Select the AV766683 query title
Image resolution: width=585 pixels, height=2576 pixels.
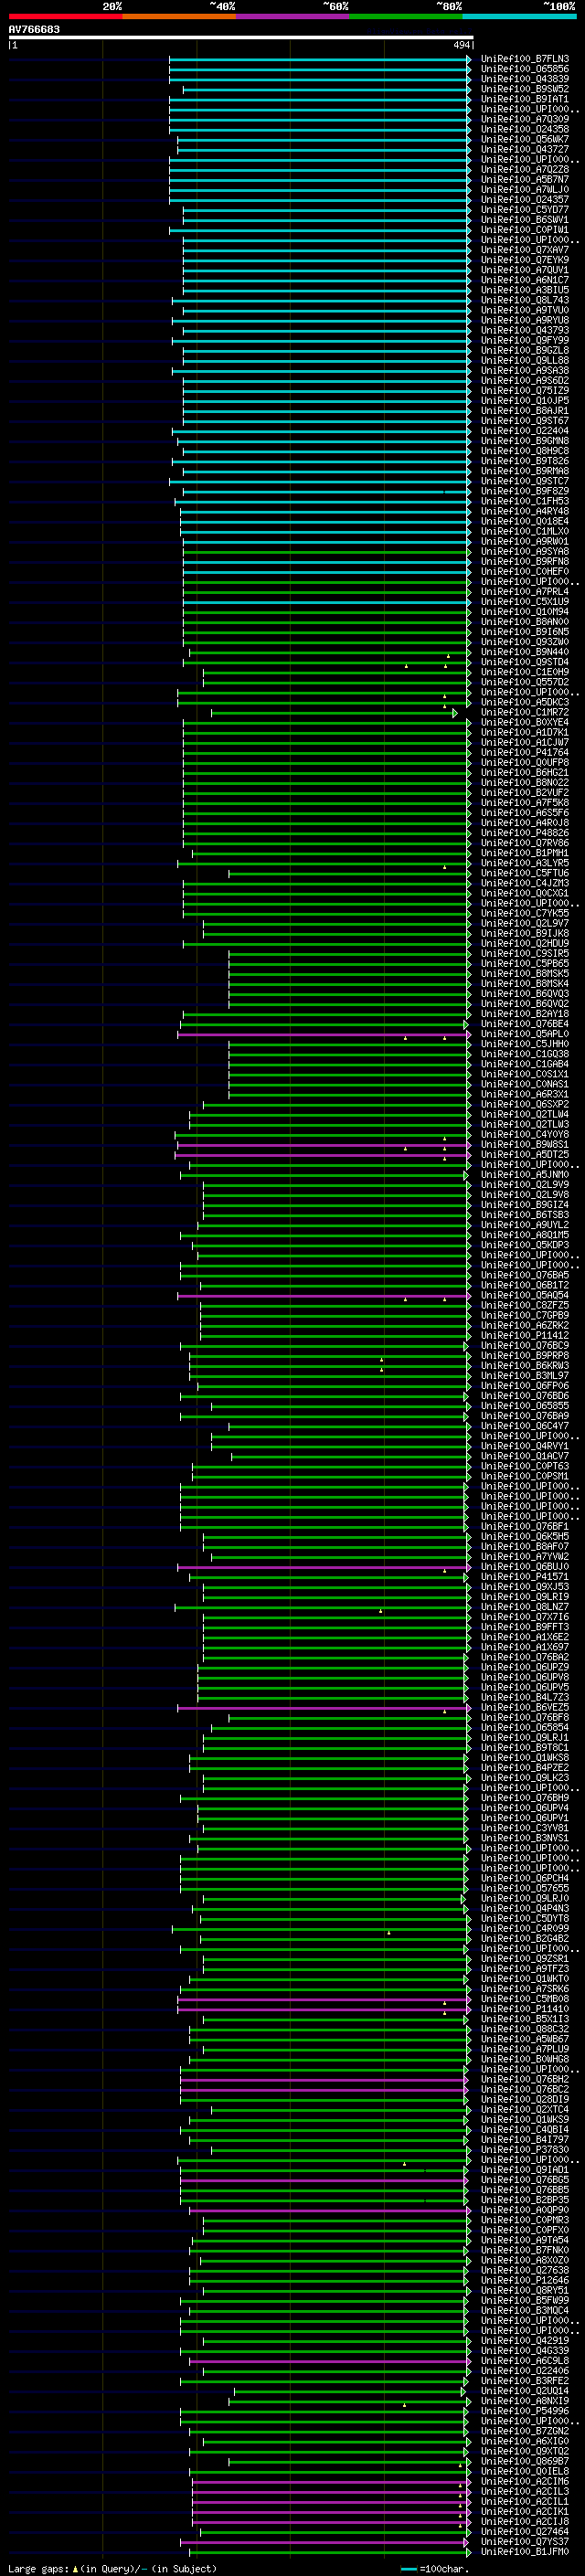(34, 30)
